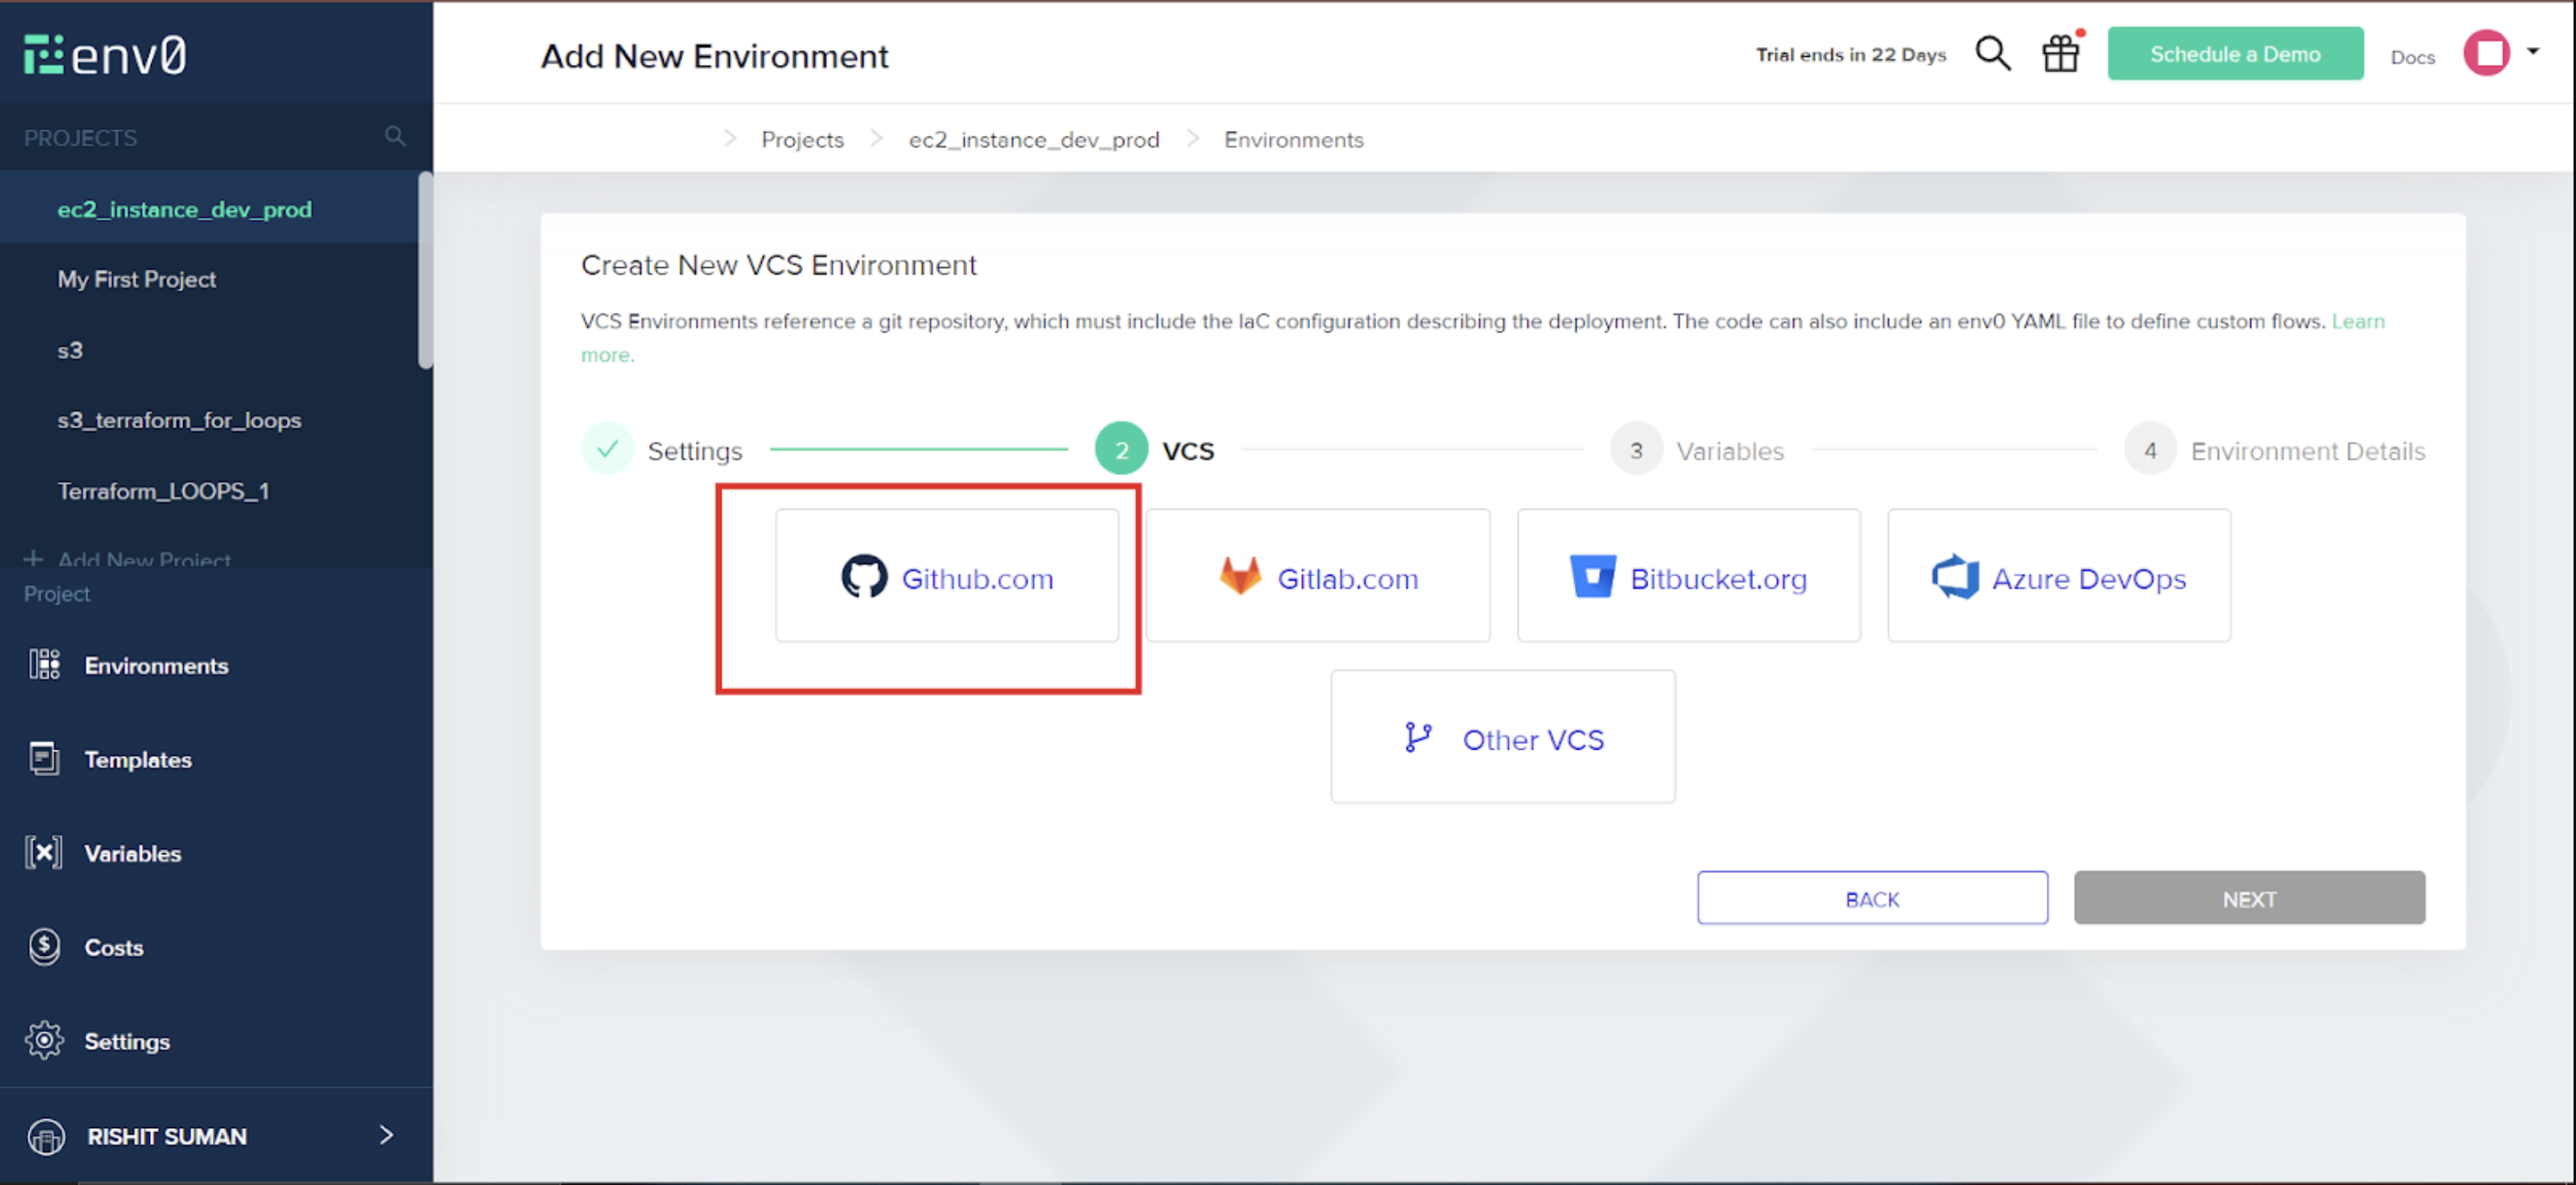The height and width of the screenshot is (1185, 2576).
Task: Click the Bitbucket bucket icon
Action: [x=1593, y=576]
